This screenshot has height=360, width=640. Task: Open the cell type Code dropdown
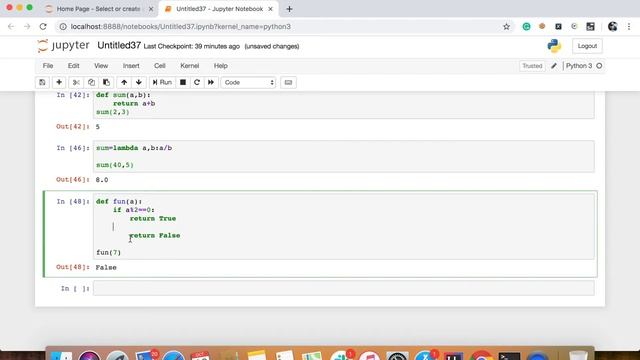248,82
